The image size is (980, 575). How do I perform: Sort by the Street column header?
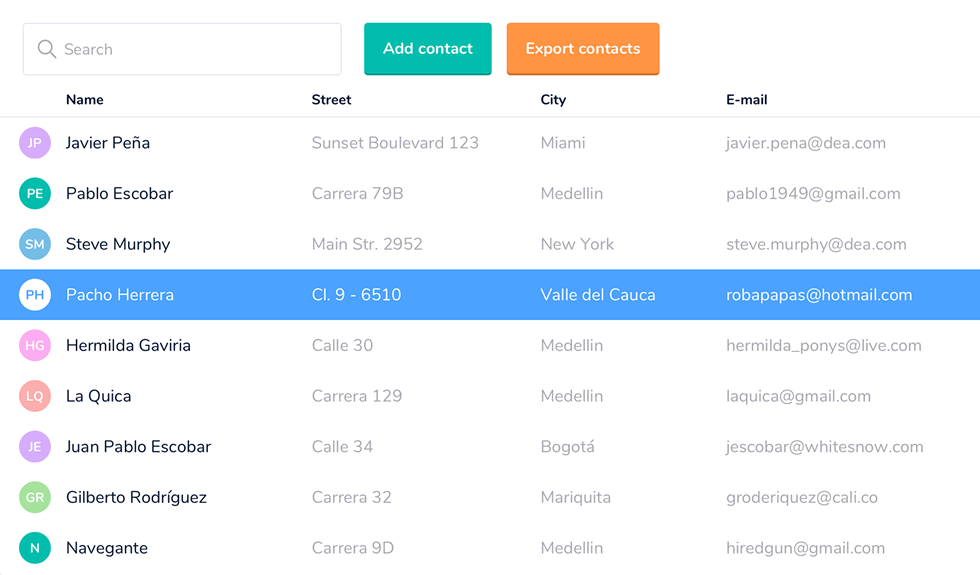(x=331, y=100)
